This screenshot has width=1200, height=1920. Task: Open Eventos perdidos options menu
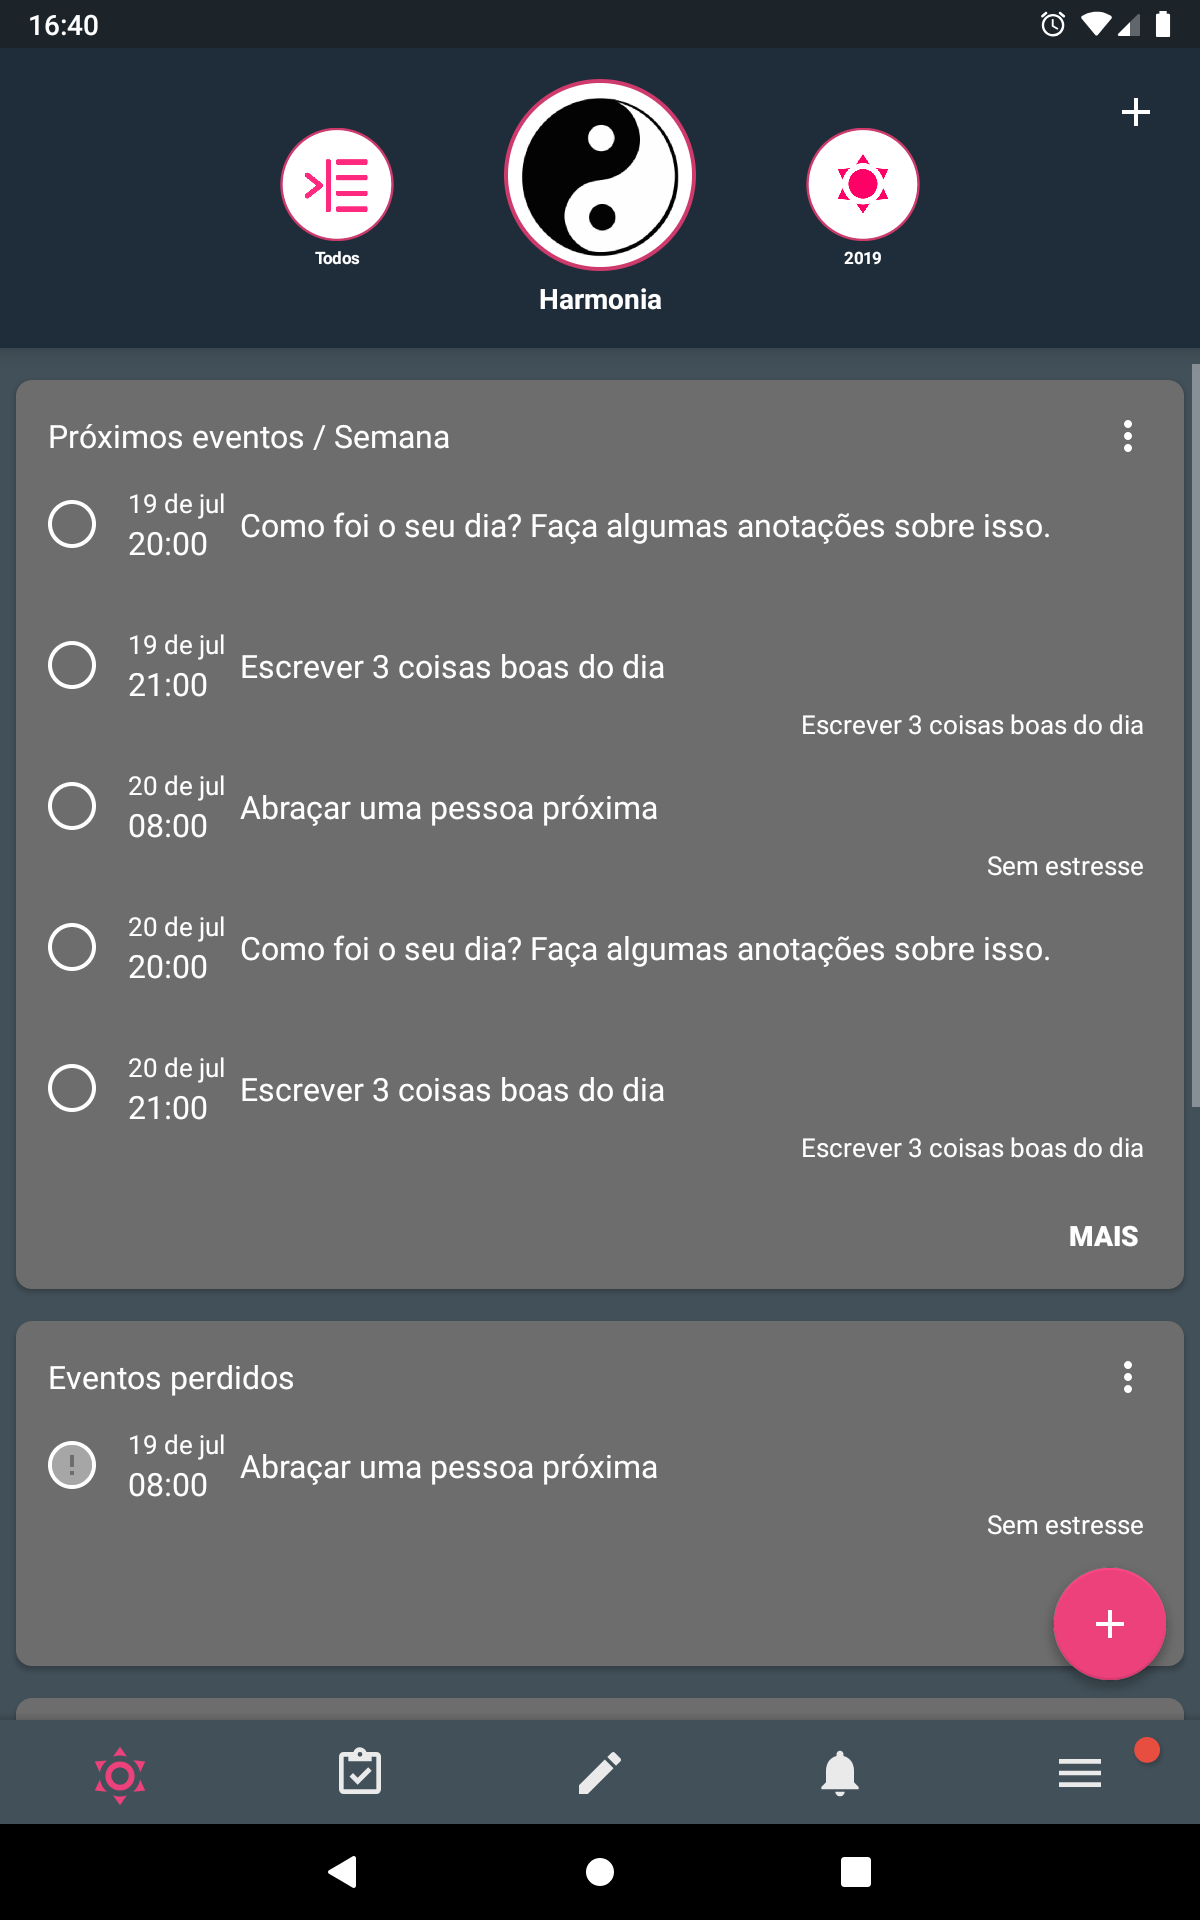coord(1128,1377)
